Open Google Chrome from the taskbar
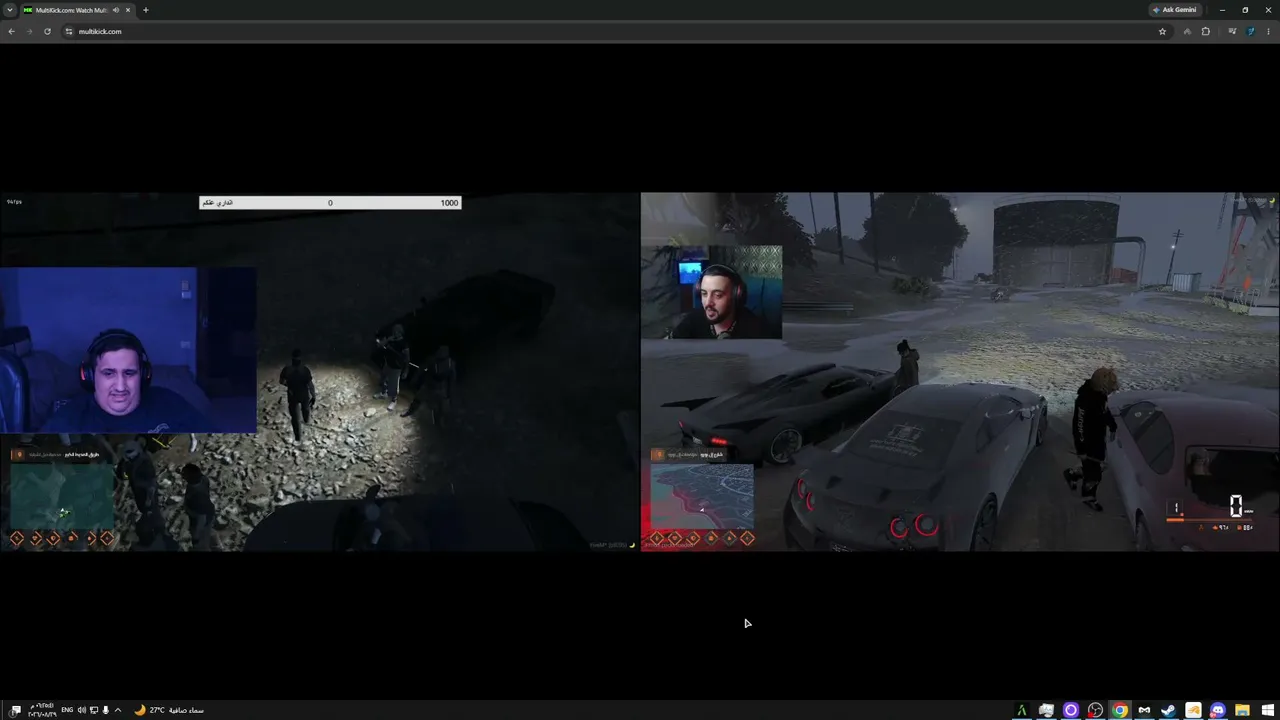This screenshot has width=1280, height=720. [1120, 710]
